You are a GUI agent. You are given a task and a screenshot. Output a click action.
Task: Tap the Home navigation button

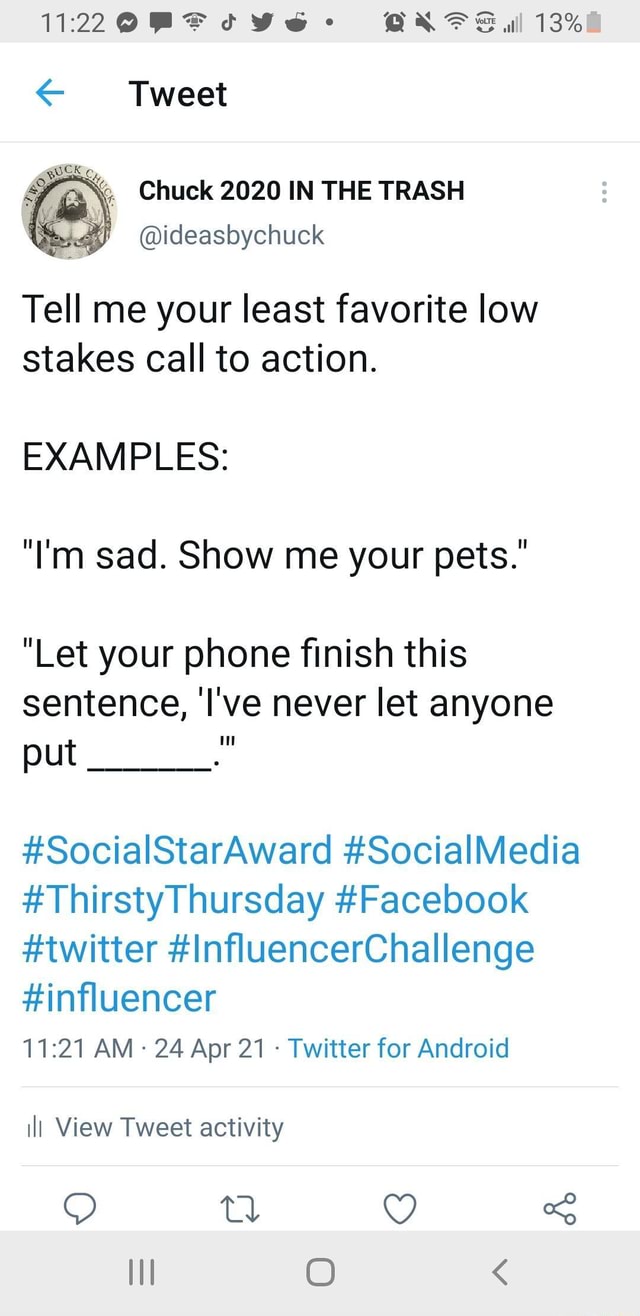(320, 1272)
